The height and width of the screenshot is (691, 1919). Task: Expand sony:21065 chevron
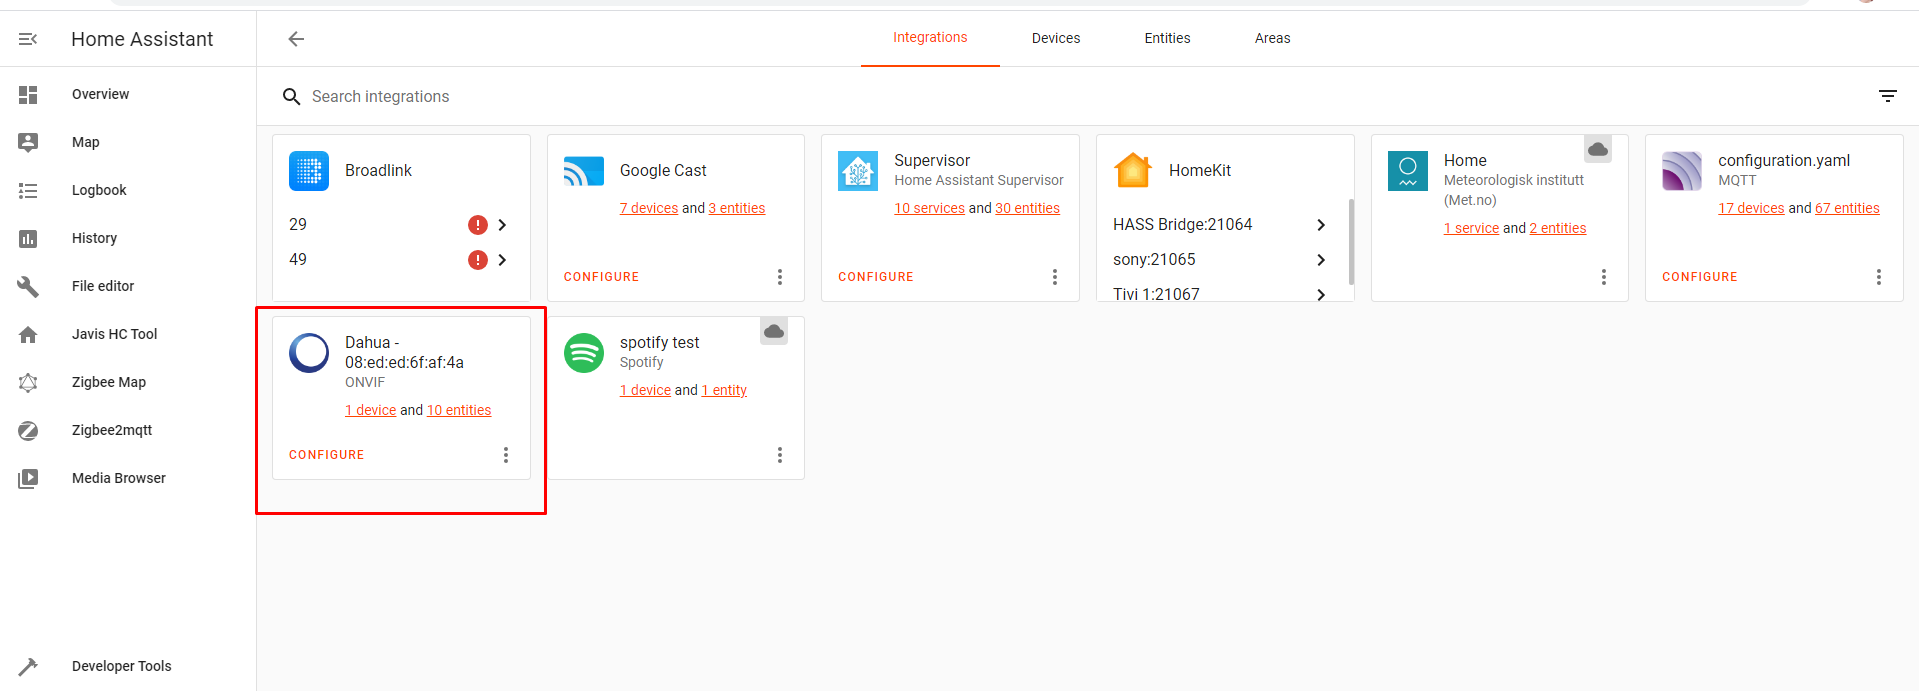(1321, 260)
